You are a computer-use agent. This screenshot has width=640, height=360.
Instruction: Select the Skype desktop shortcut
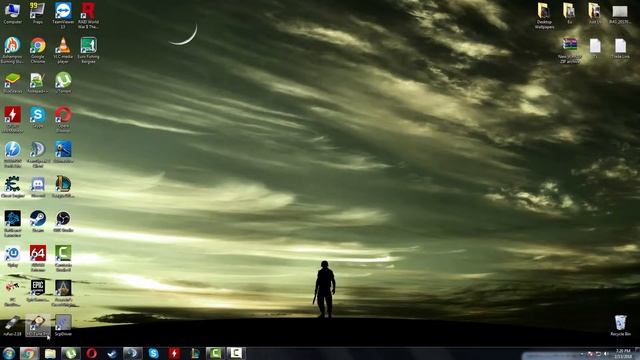(38, 117)
